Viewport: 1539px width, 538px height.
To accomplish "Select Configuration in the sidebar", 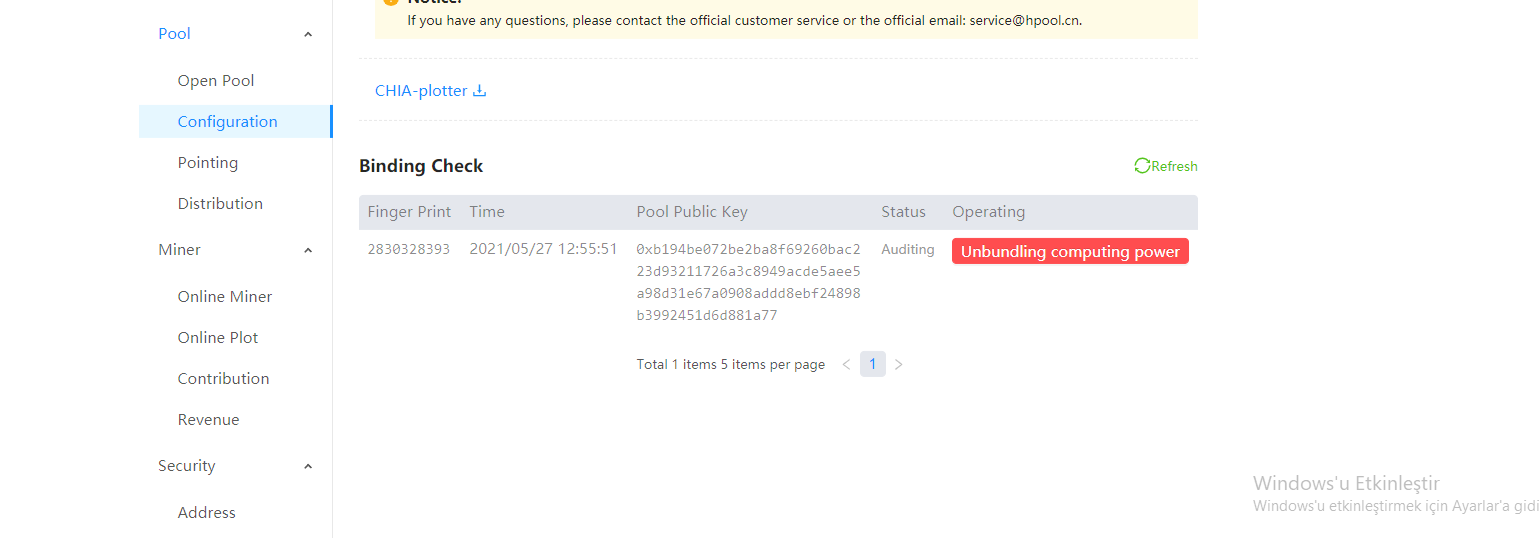I will (228, 122).
